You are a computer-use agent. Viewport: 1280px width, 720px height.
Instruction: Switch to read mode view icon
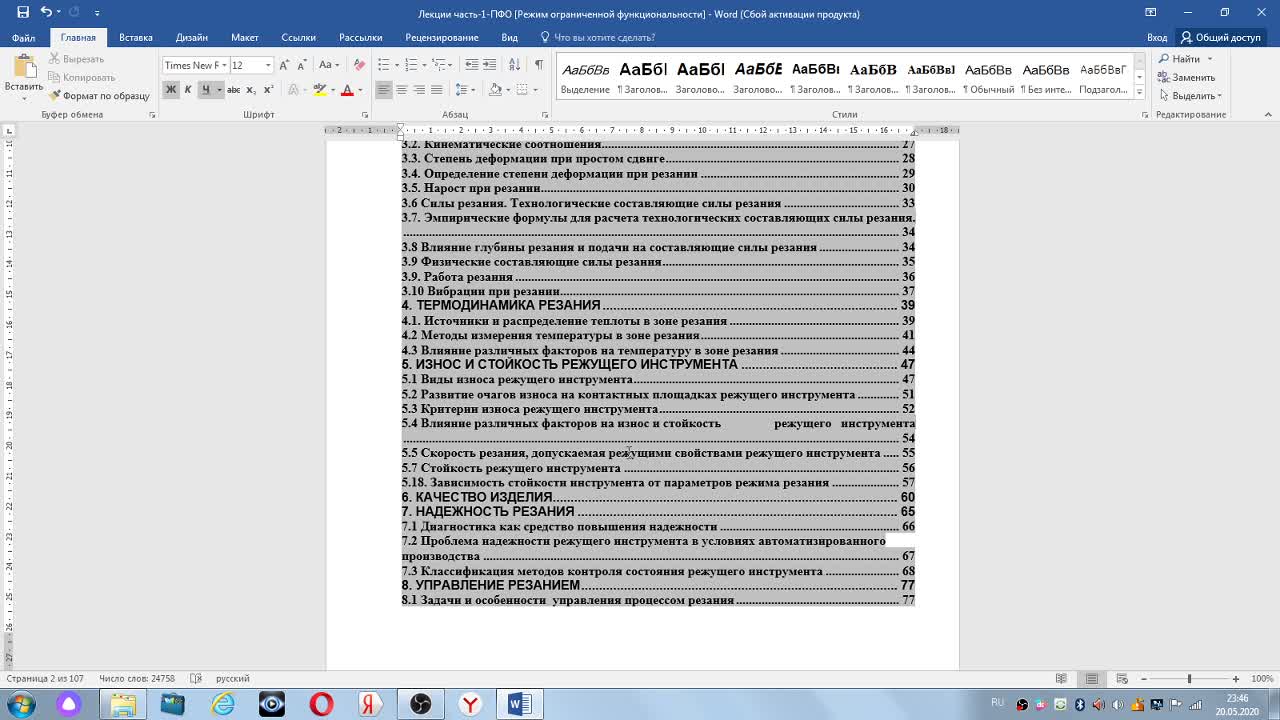coord(1061,679)
